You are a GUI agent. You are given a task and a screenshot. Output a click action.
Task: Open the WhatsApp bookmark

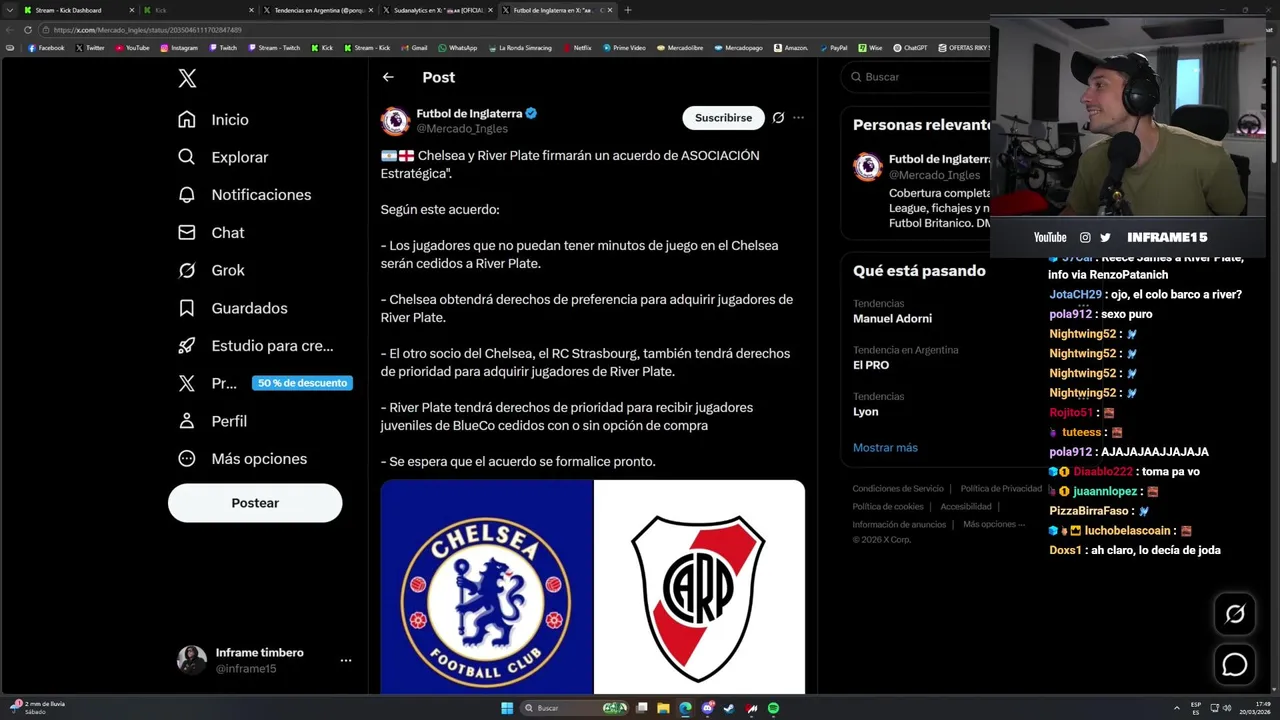point(458,48)
